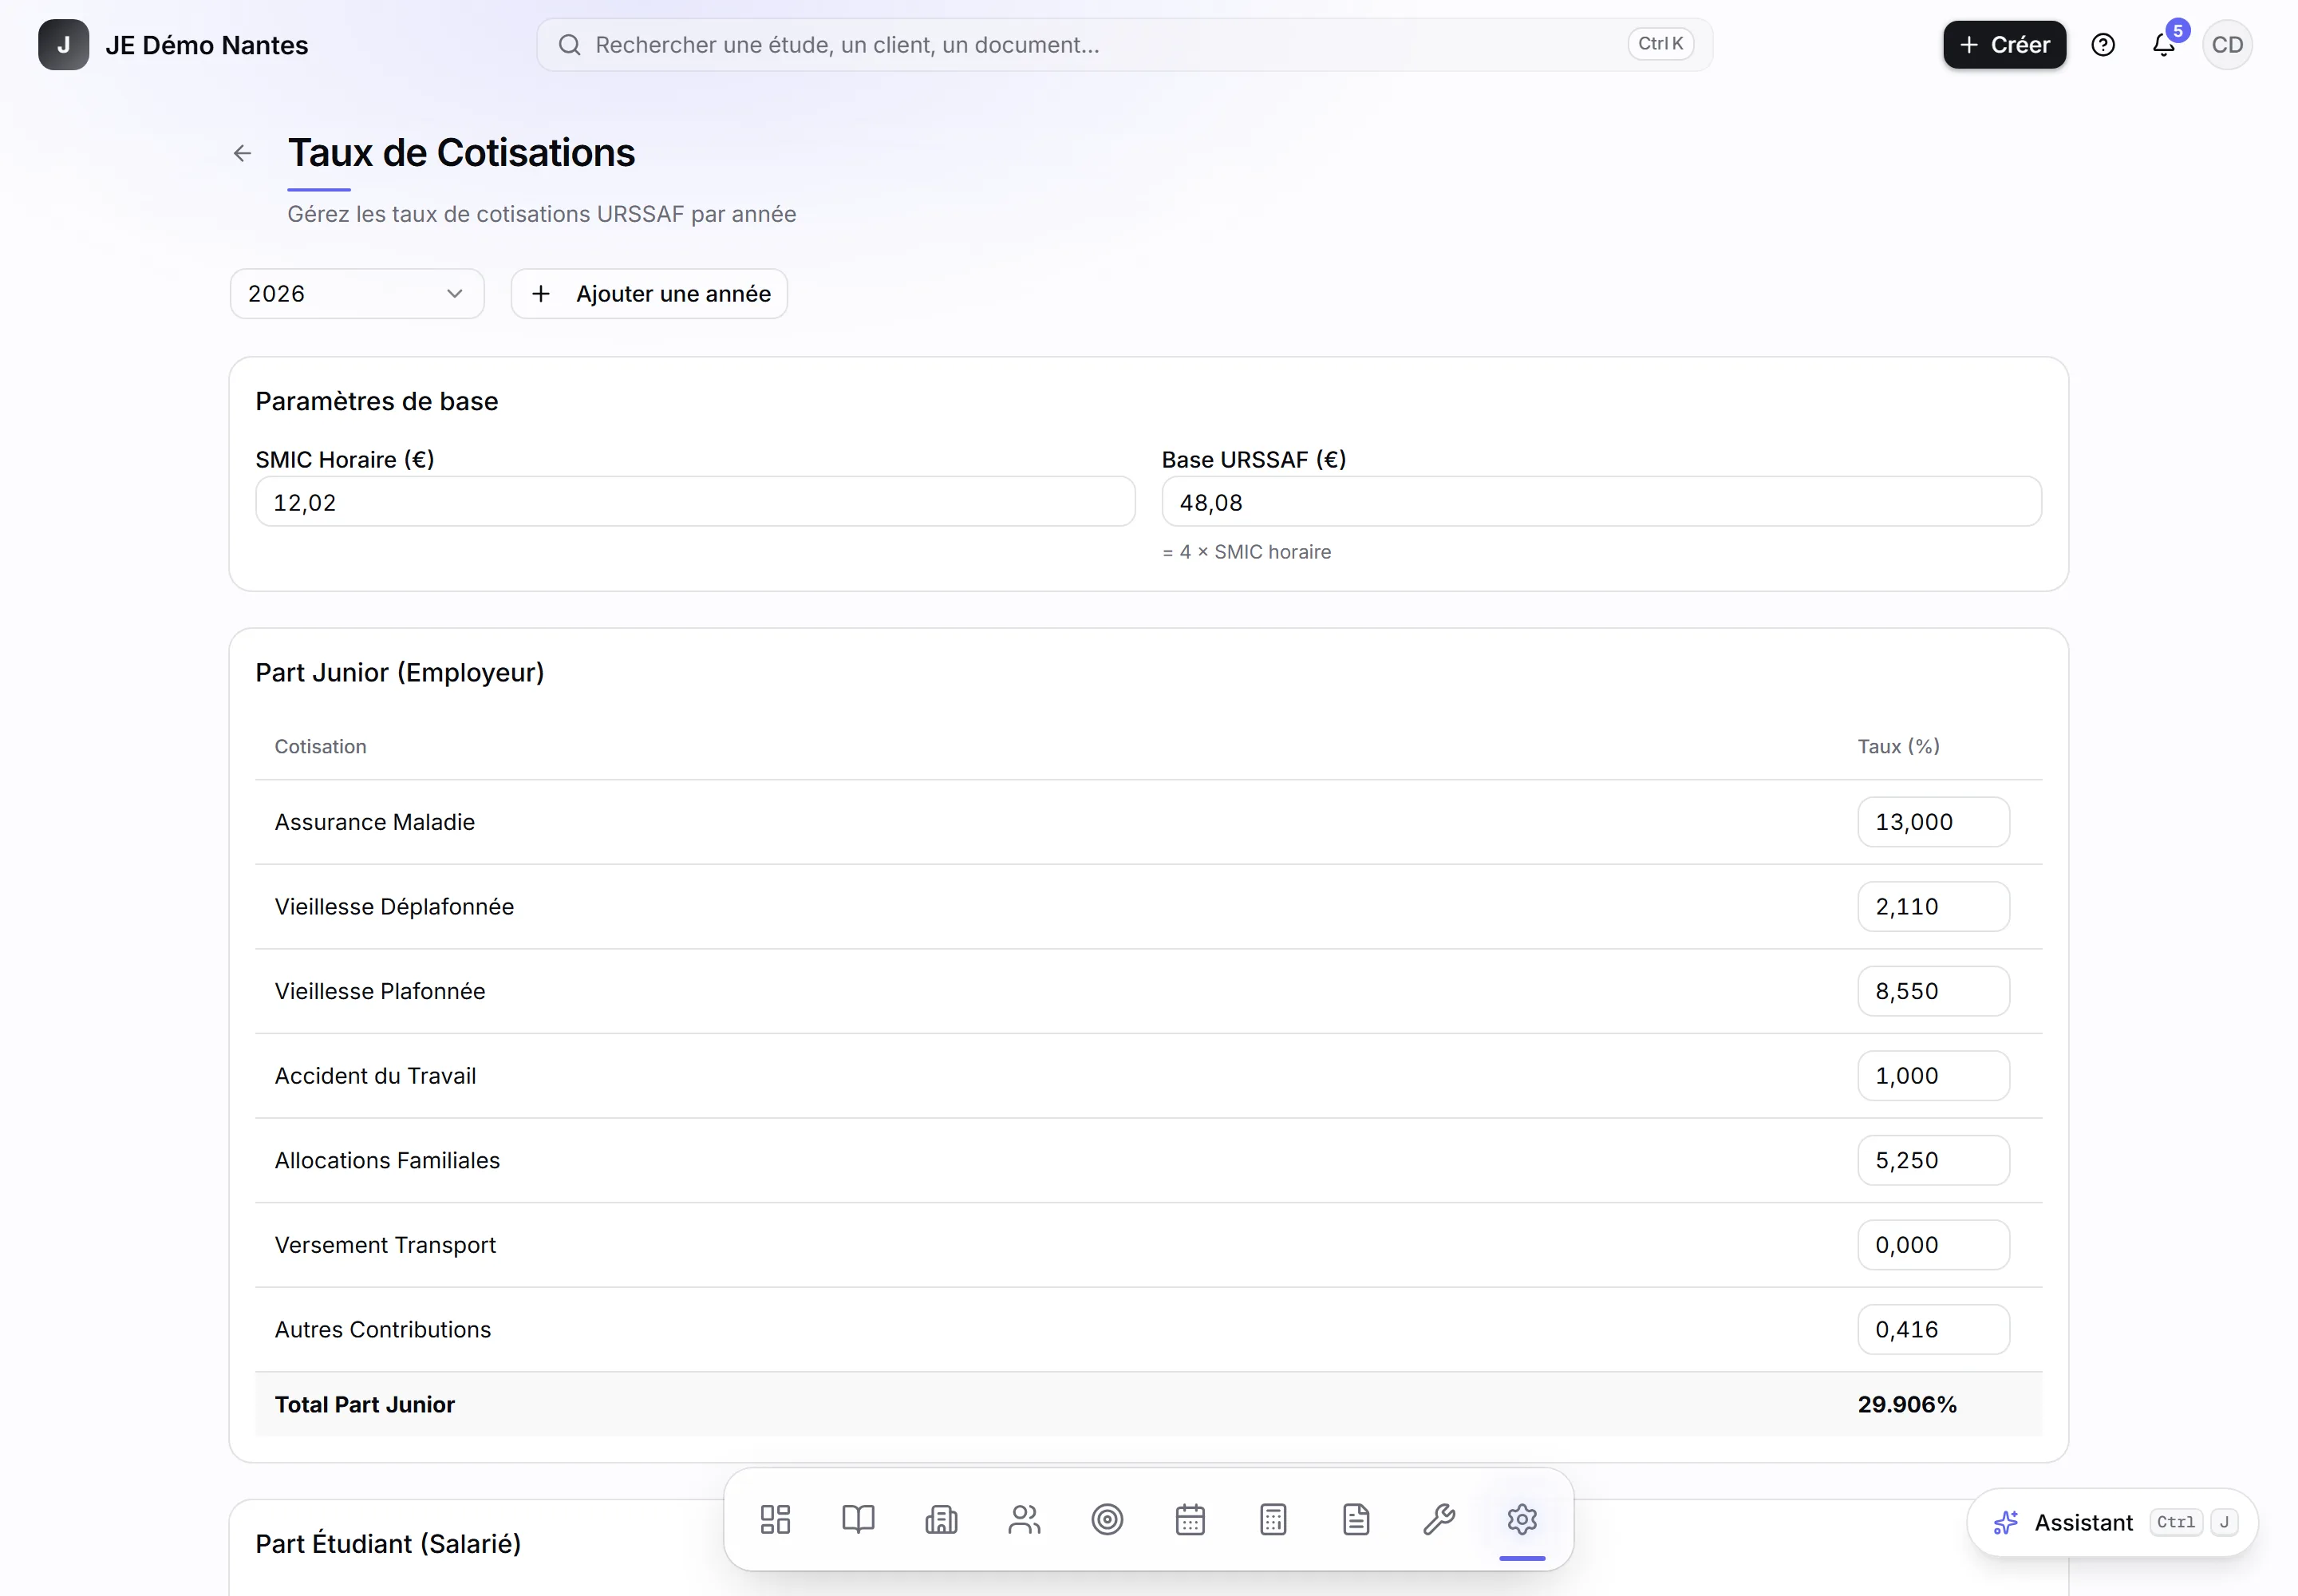
Task: Click the Vieillesse Déplafonnée row label
Action: (x=394, y=907)
